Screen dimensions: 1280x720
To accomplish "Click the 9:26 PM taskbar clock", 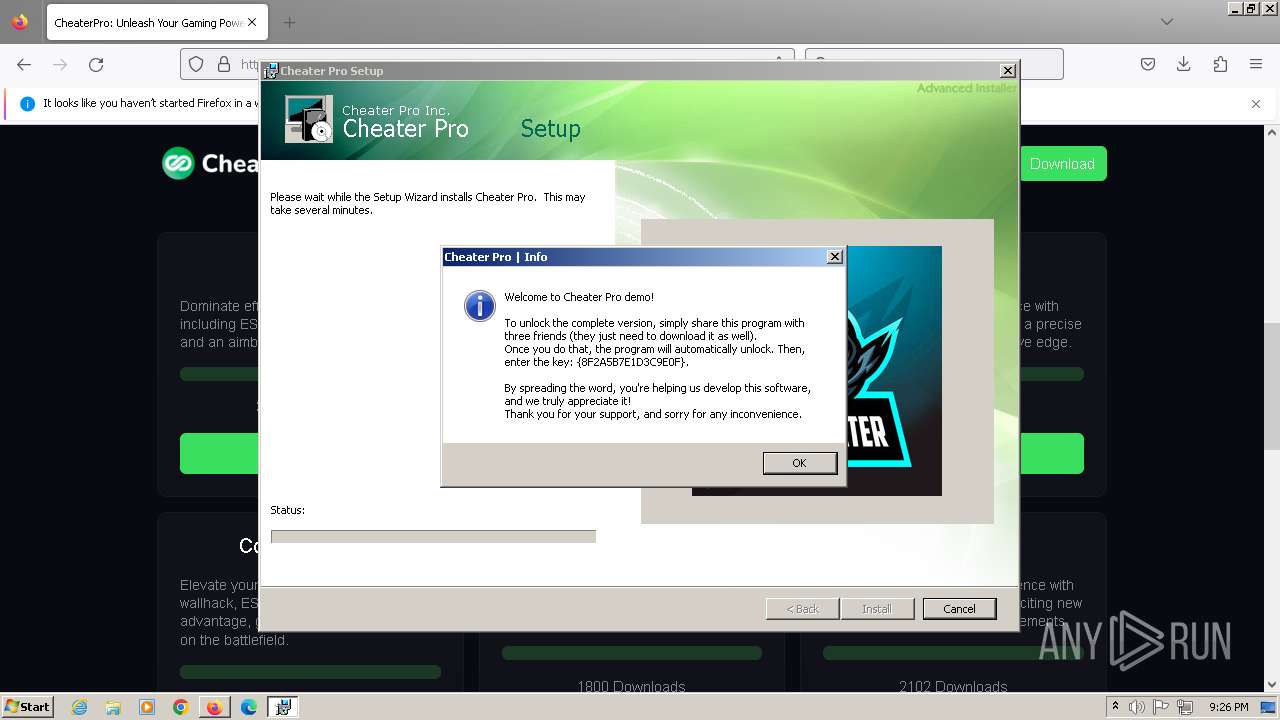I will tap(1229, 707).
